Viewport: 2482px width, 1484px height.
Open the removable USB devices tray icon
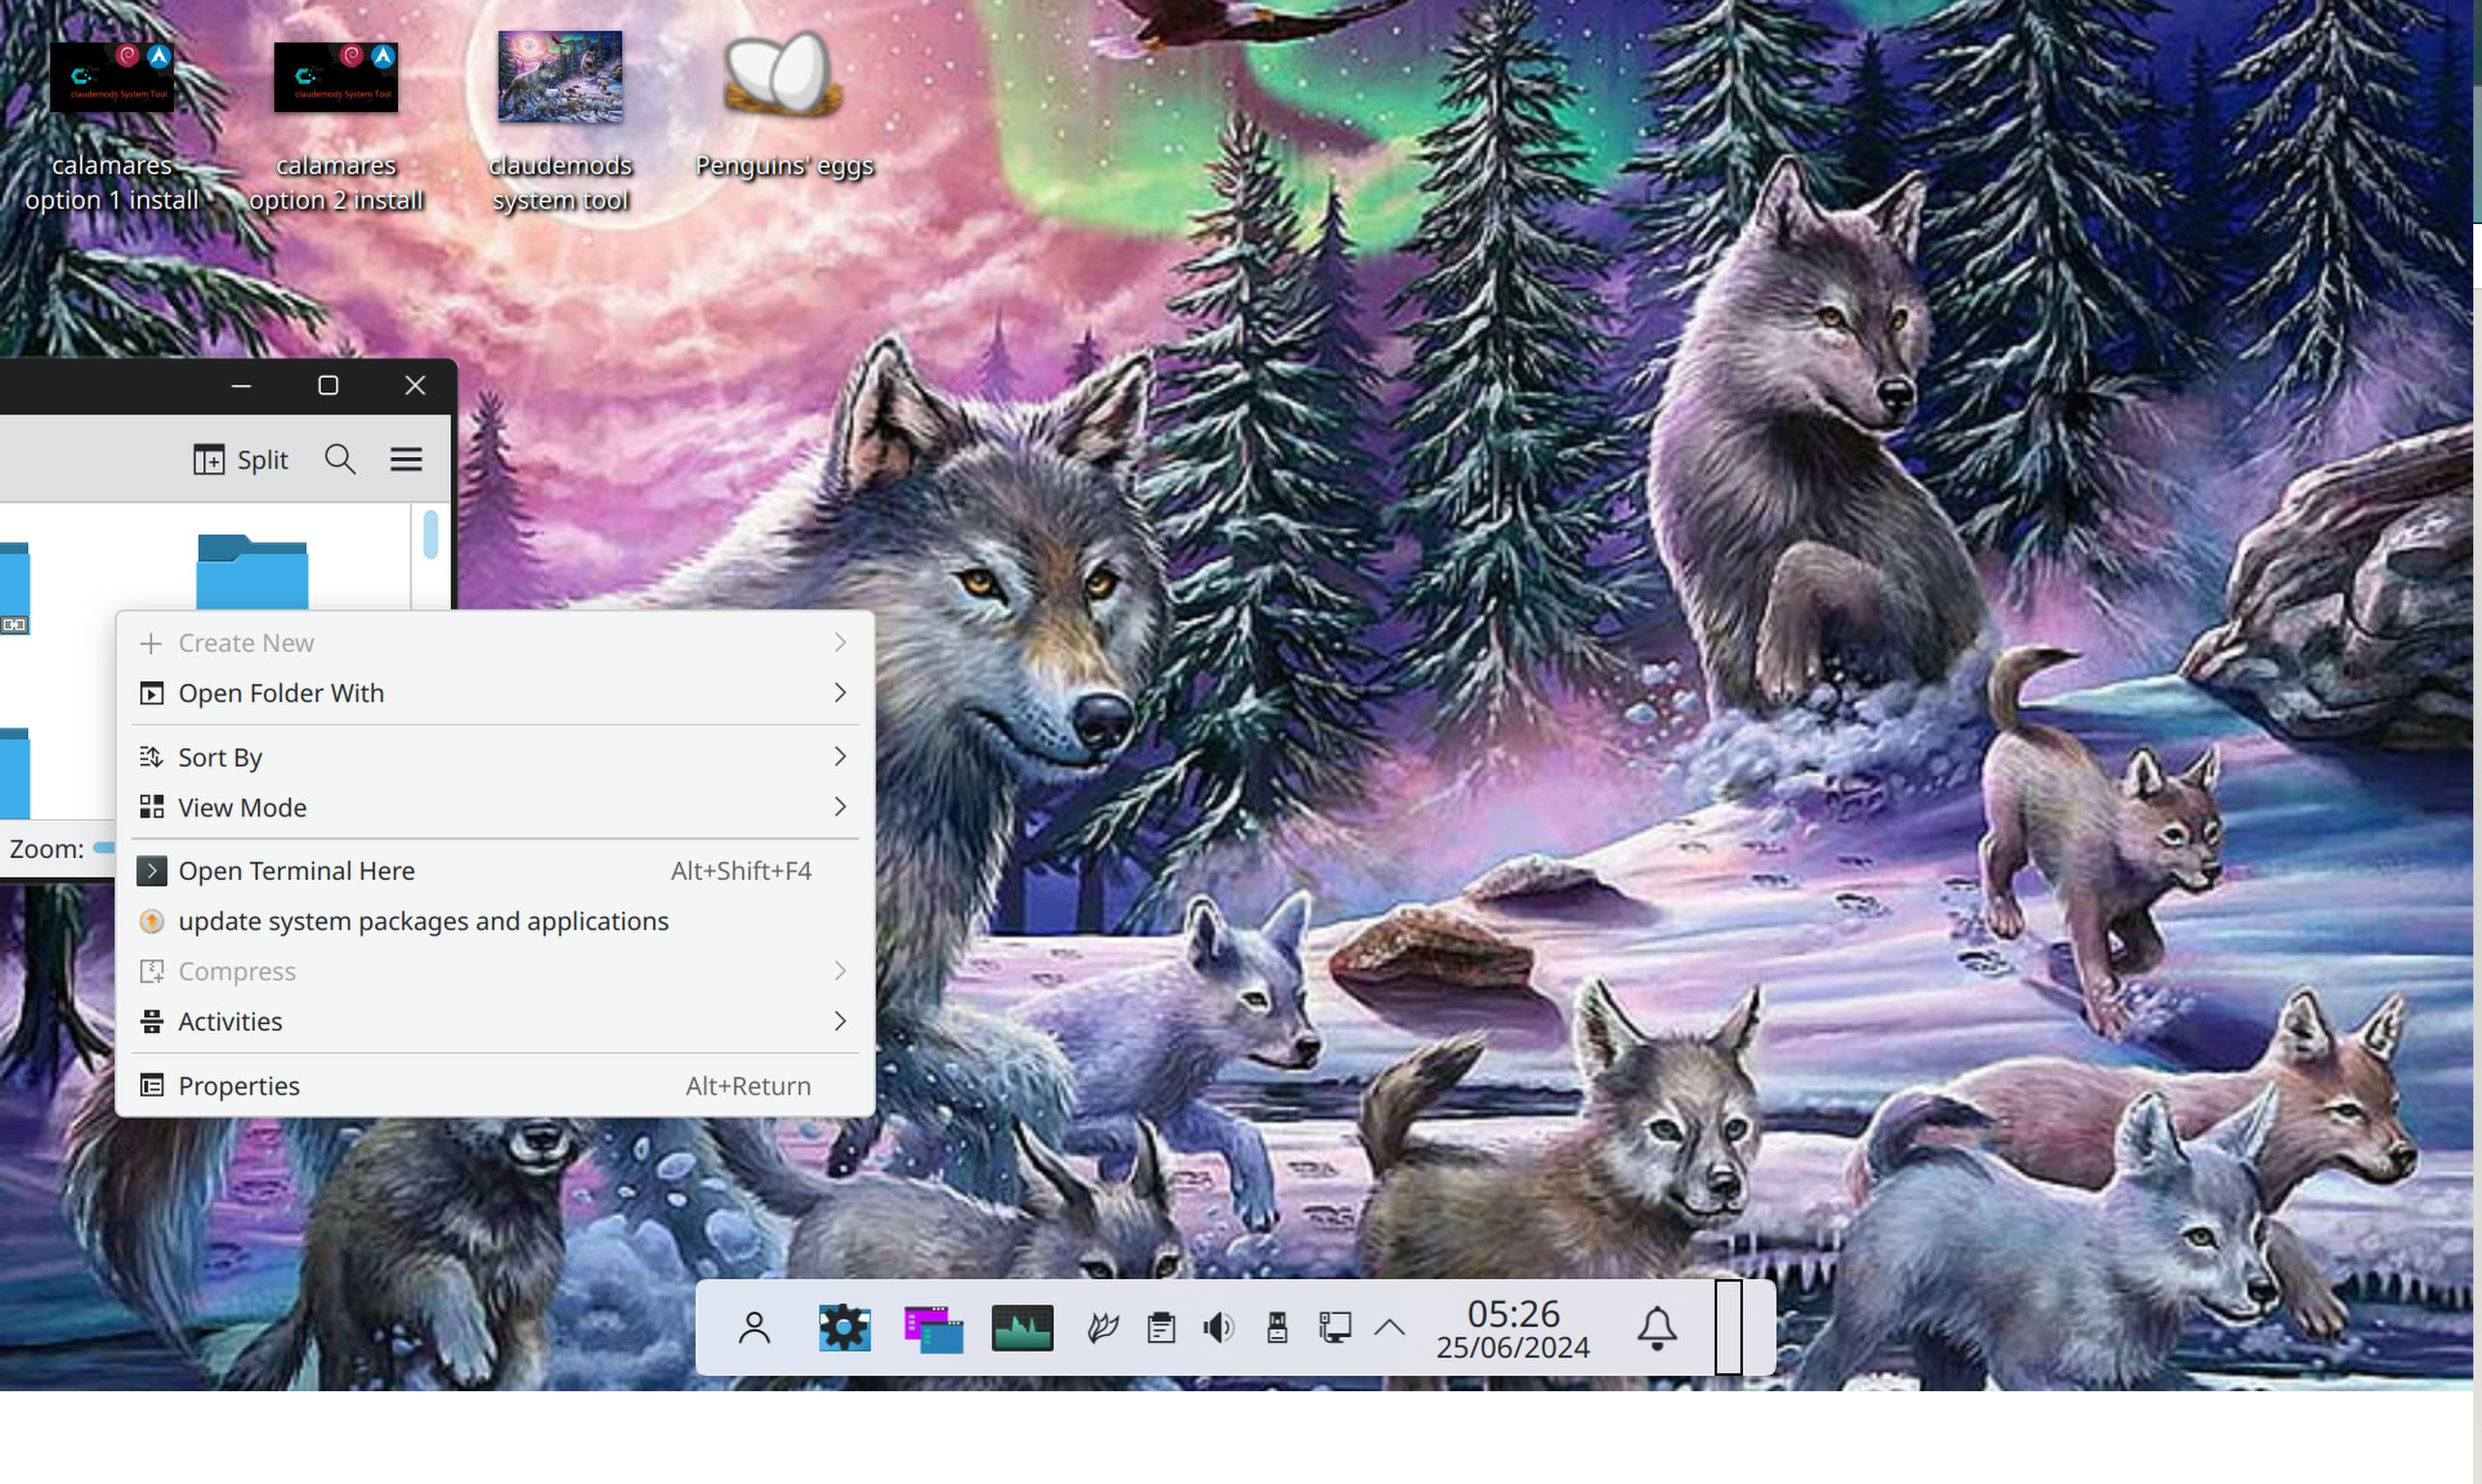tap(1277, 1328)
